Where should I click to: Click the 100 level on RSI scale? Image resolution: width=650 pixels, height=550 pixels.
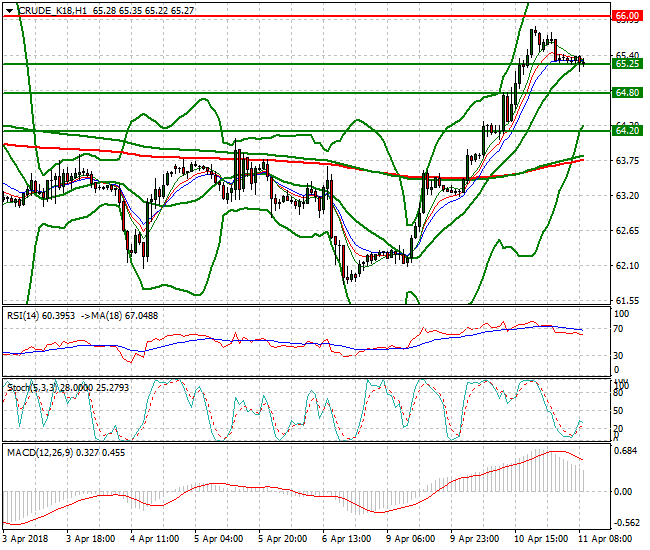pyautogui.click(x=621, y=314)
